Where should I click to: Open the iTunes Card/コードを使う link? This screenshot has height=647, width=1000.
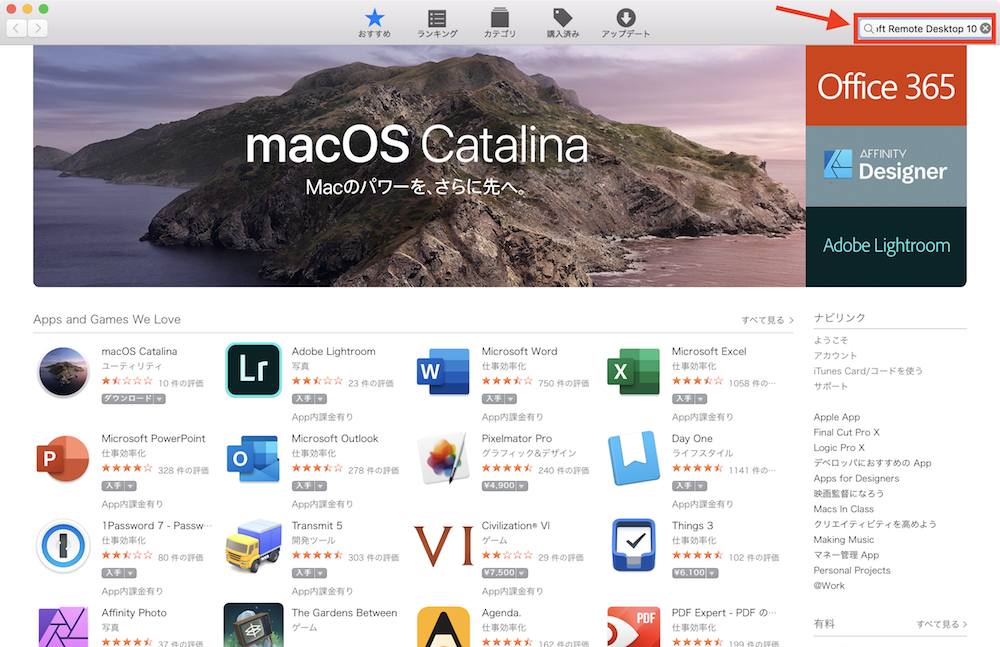click(x=868, y=371)
